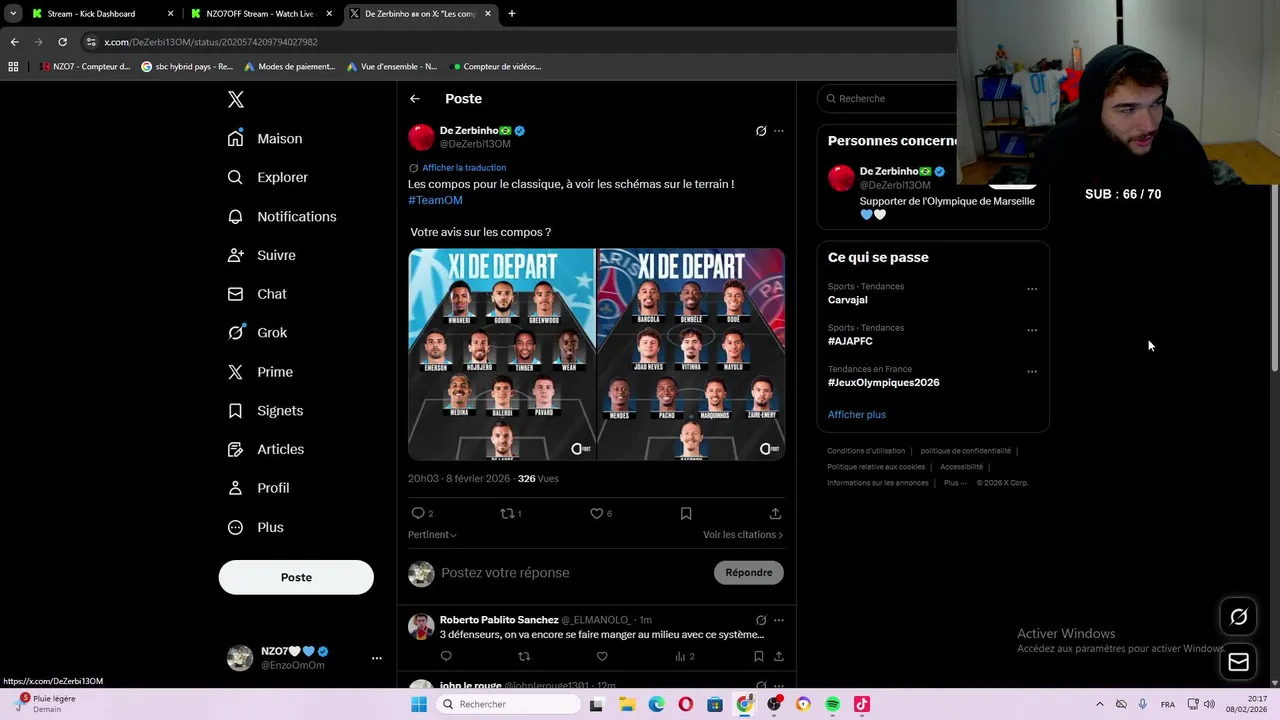Open the Paris XI de départ image
The width and height of the screenshot is (1280, 720).
click(x=691, y=354)
